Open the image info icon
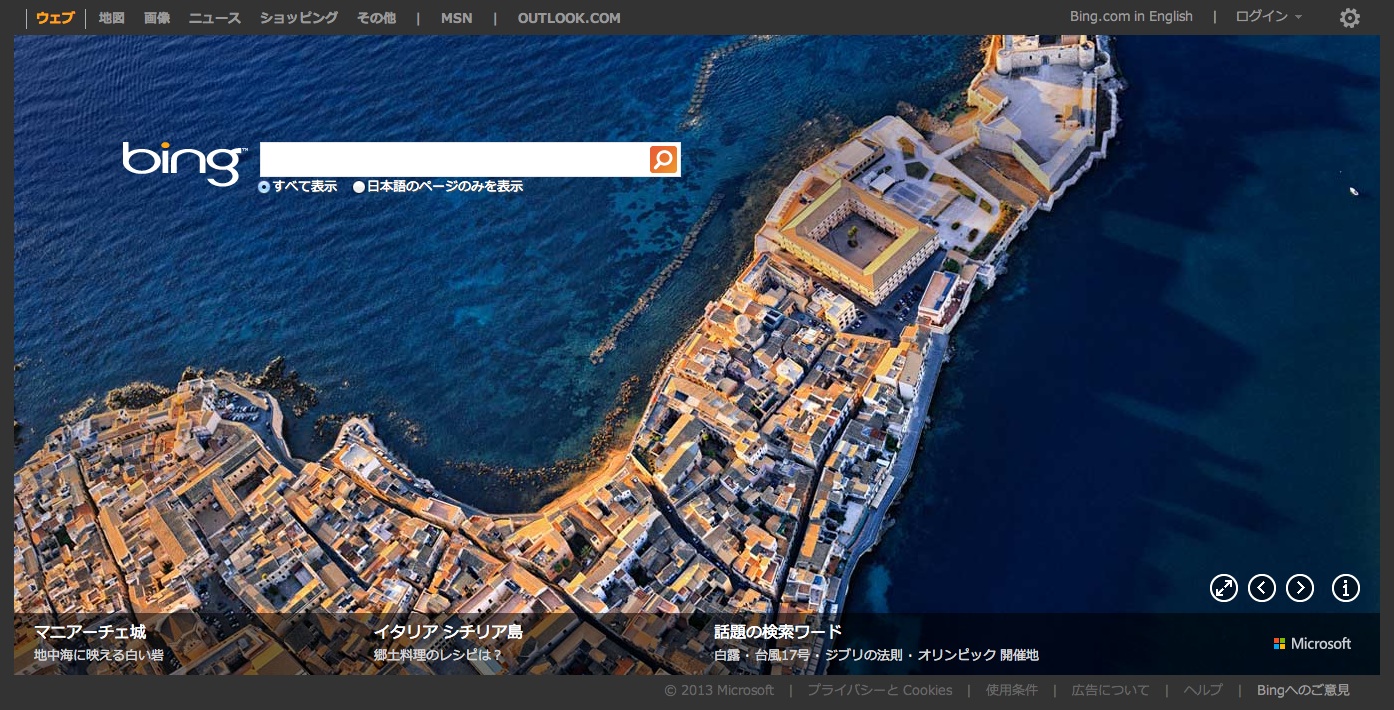 coord(1345,588)
